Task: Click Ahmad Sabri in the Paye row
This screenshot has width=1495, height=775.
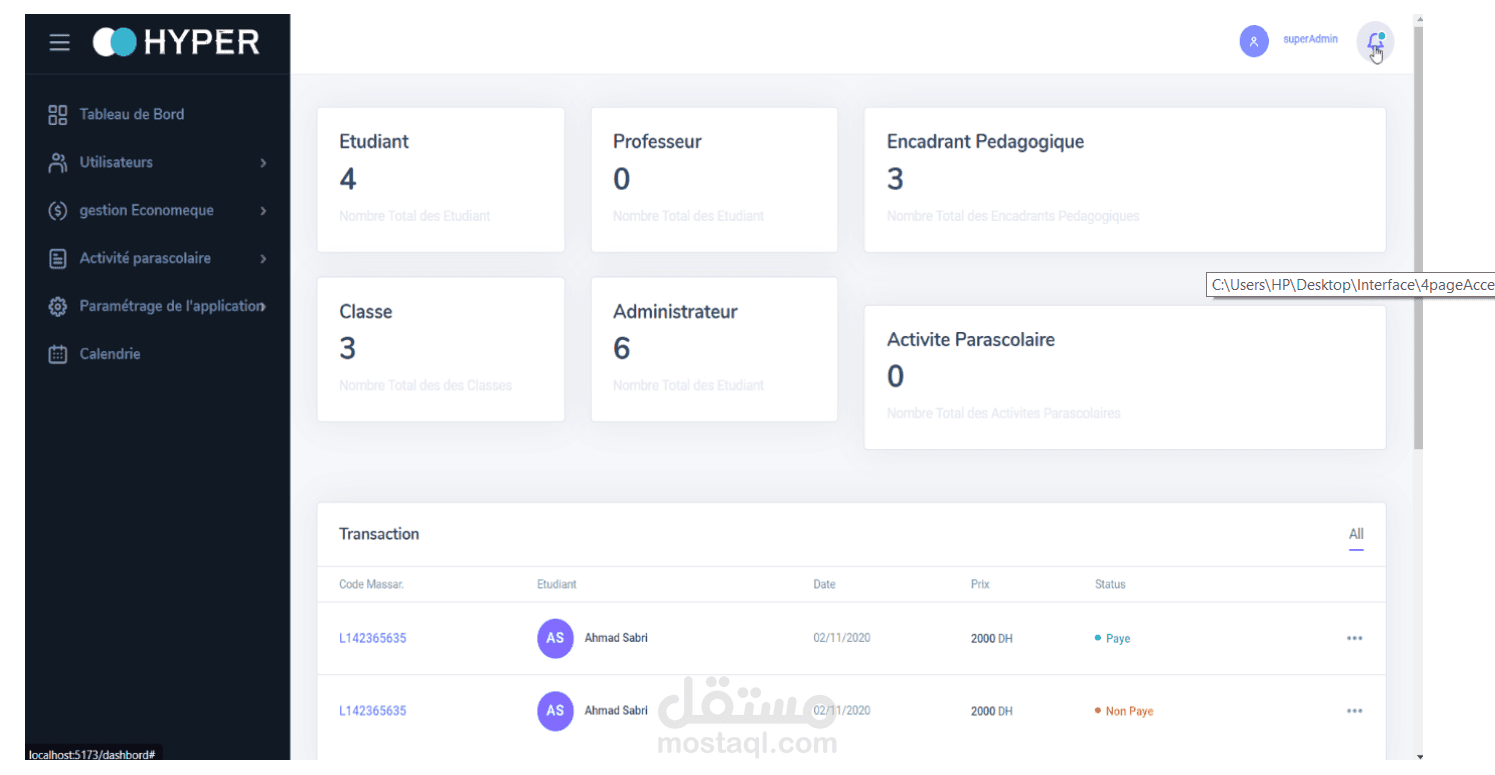Action: pyautogui.click(x=616, y=638)
